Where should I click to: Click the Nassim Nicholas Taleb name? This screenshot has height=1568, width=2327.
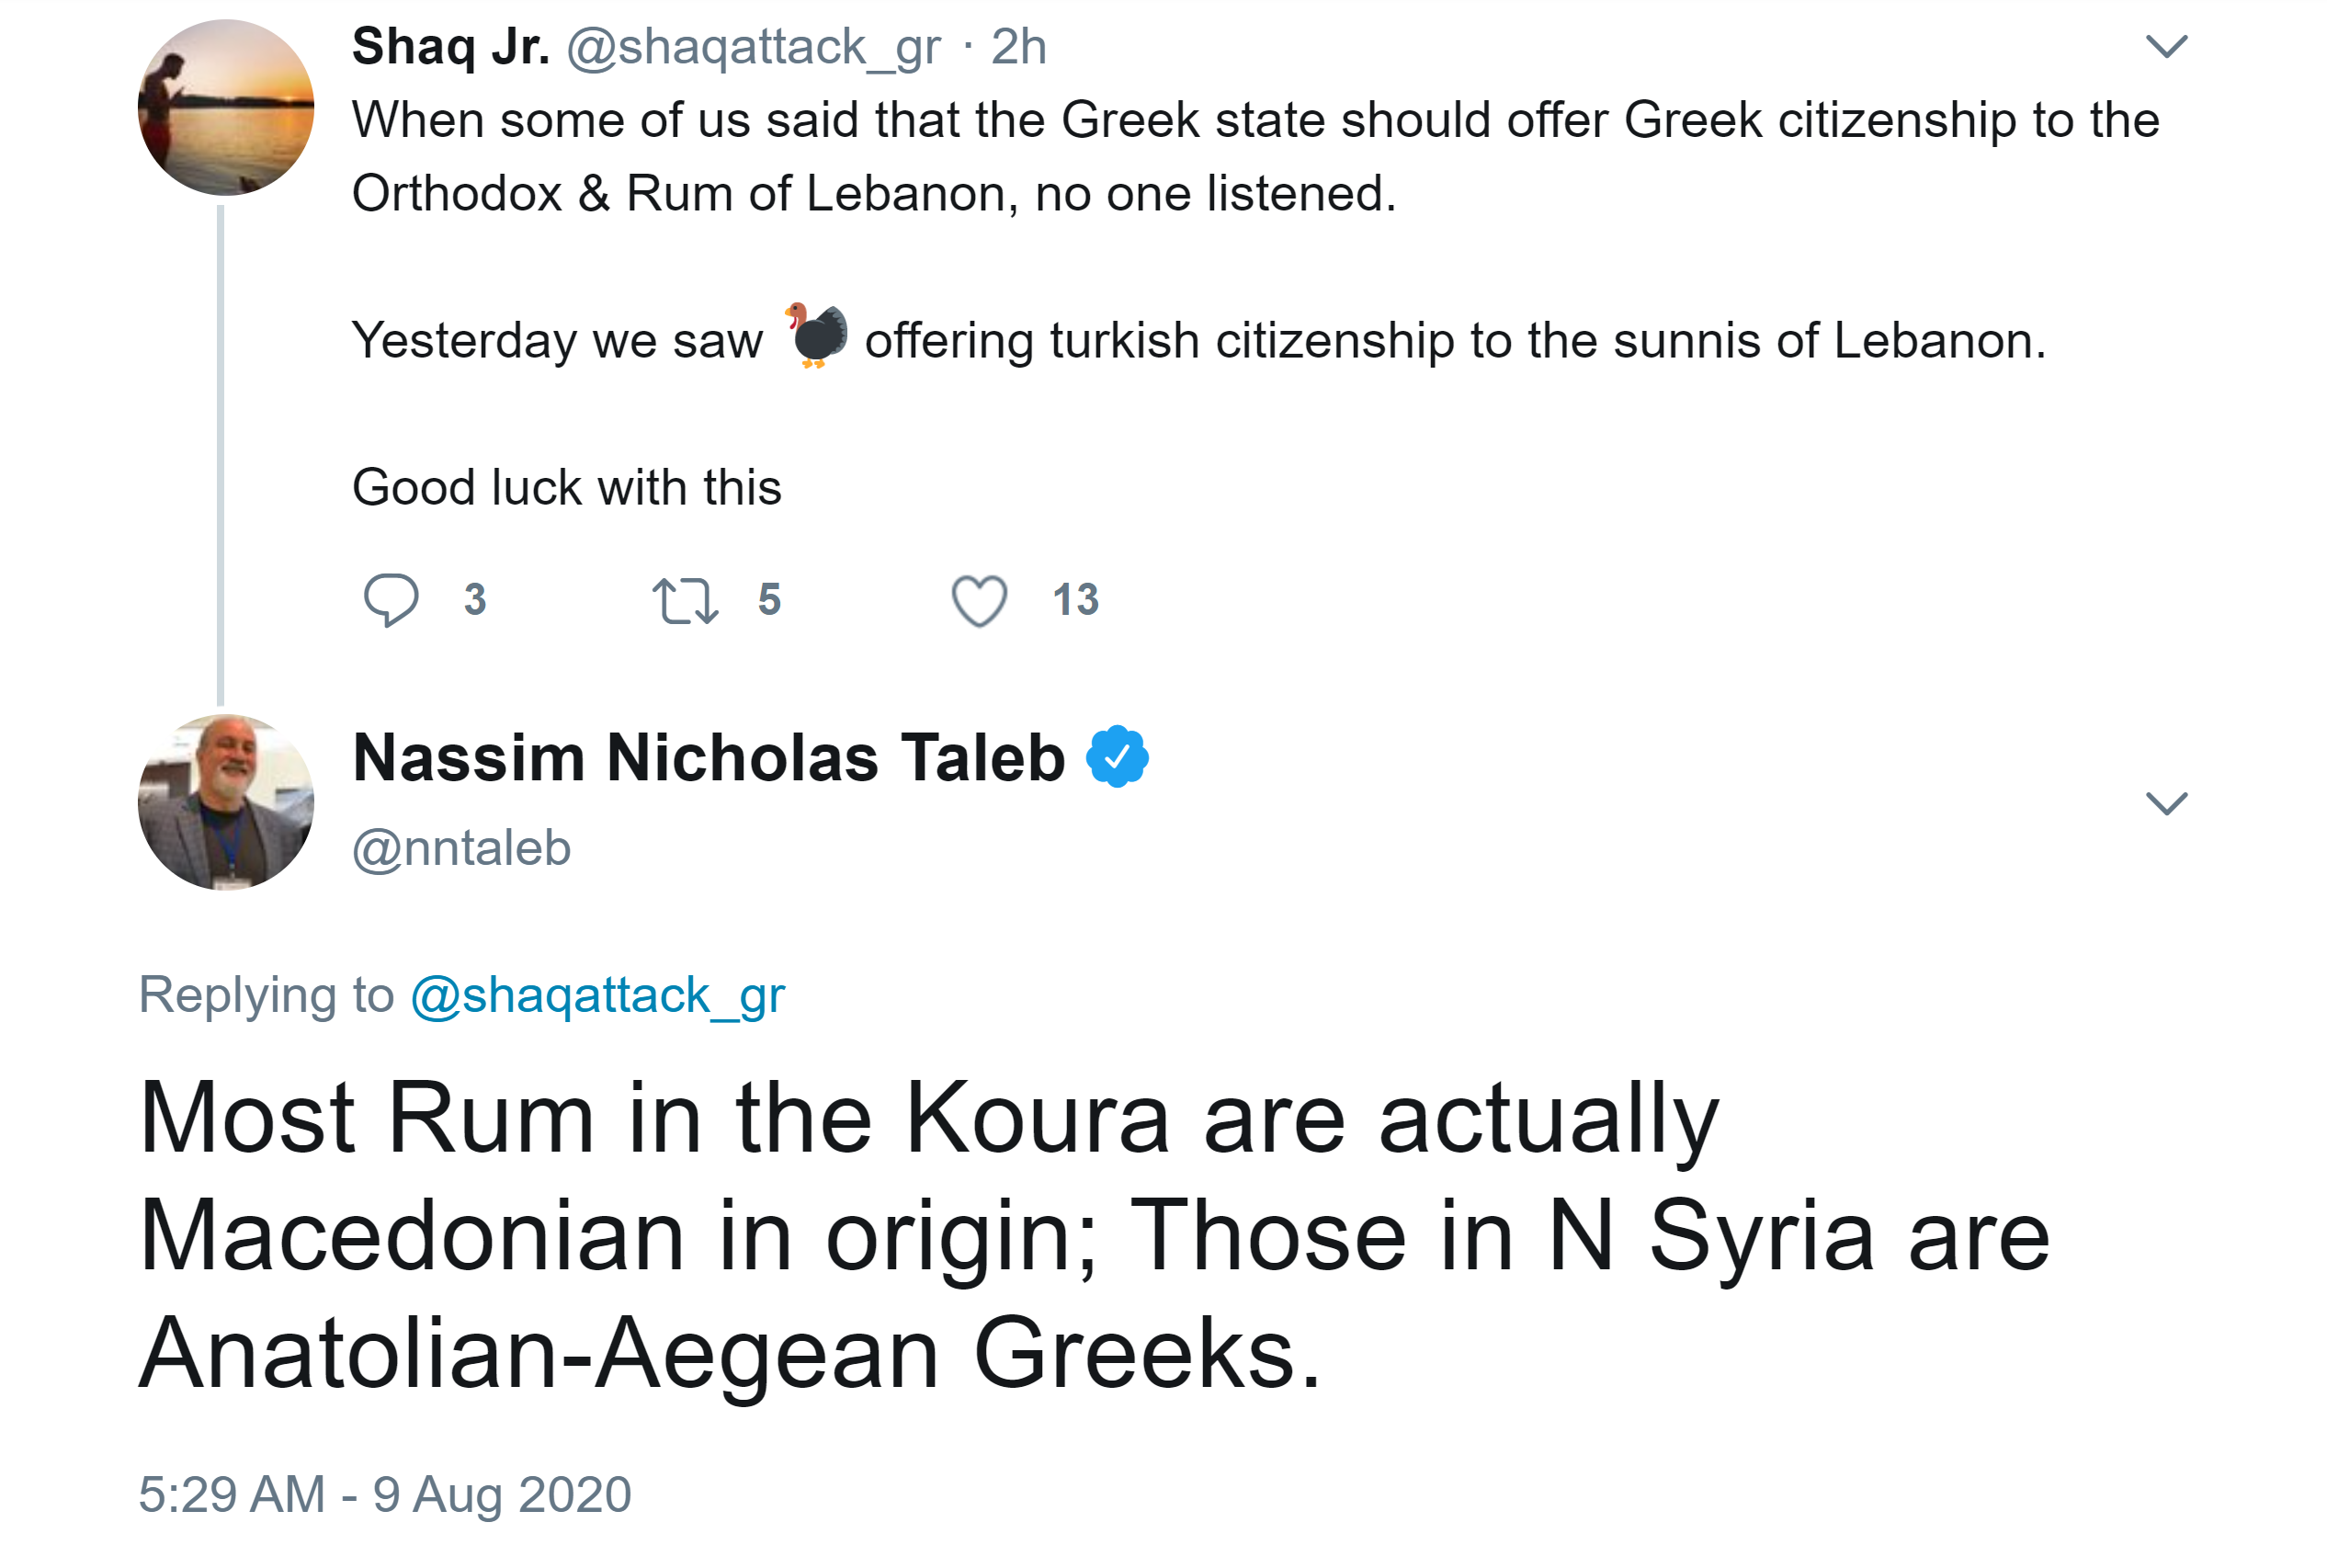(x=709, y=757)
